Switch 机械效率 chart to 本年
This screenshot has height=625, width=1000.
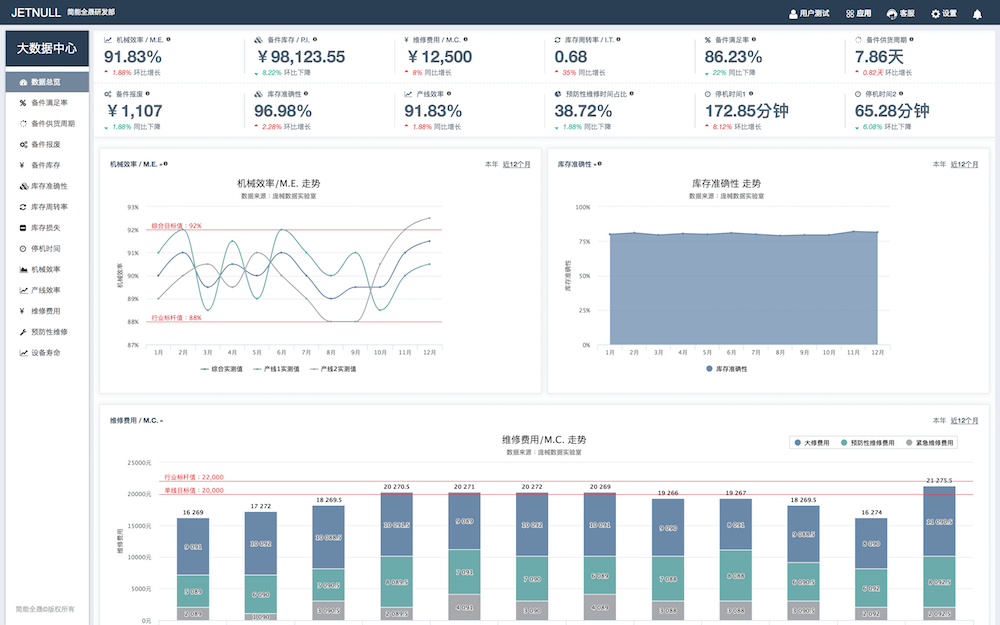pyautogui.click(x=490, y=164)
